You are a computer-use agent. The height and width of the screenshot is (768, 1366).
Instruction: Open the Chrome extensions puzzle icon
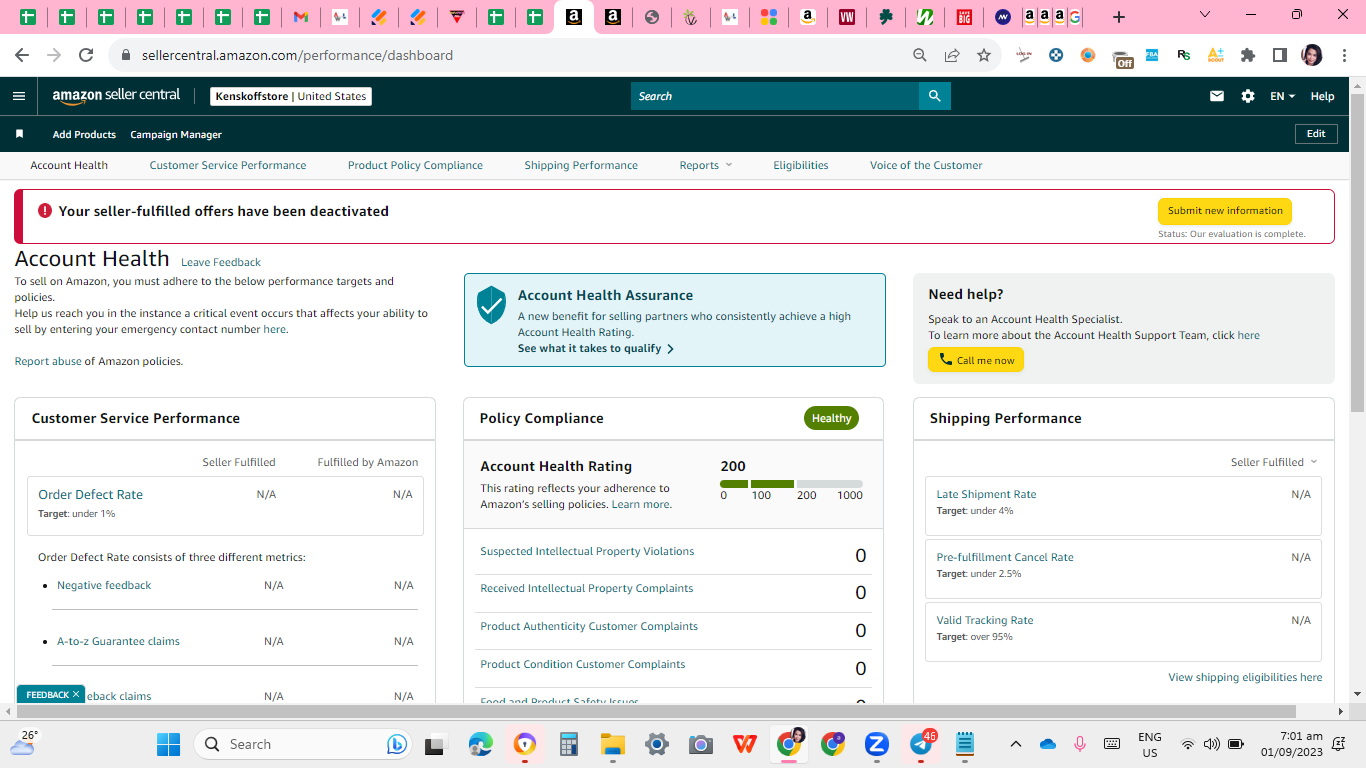point(1248,55)
